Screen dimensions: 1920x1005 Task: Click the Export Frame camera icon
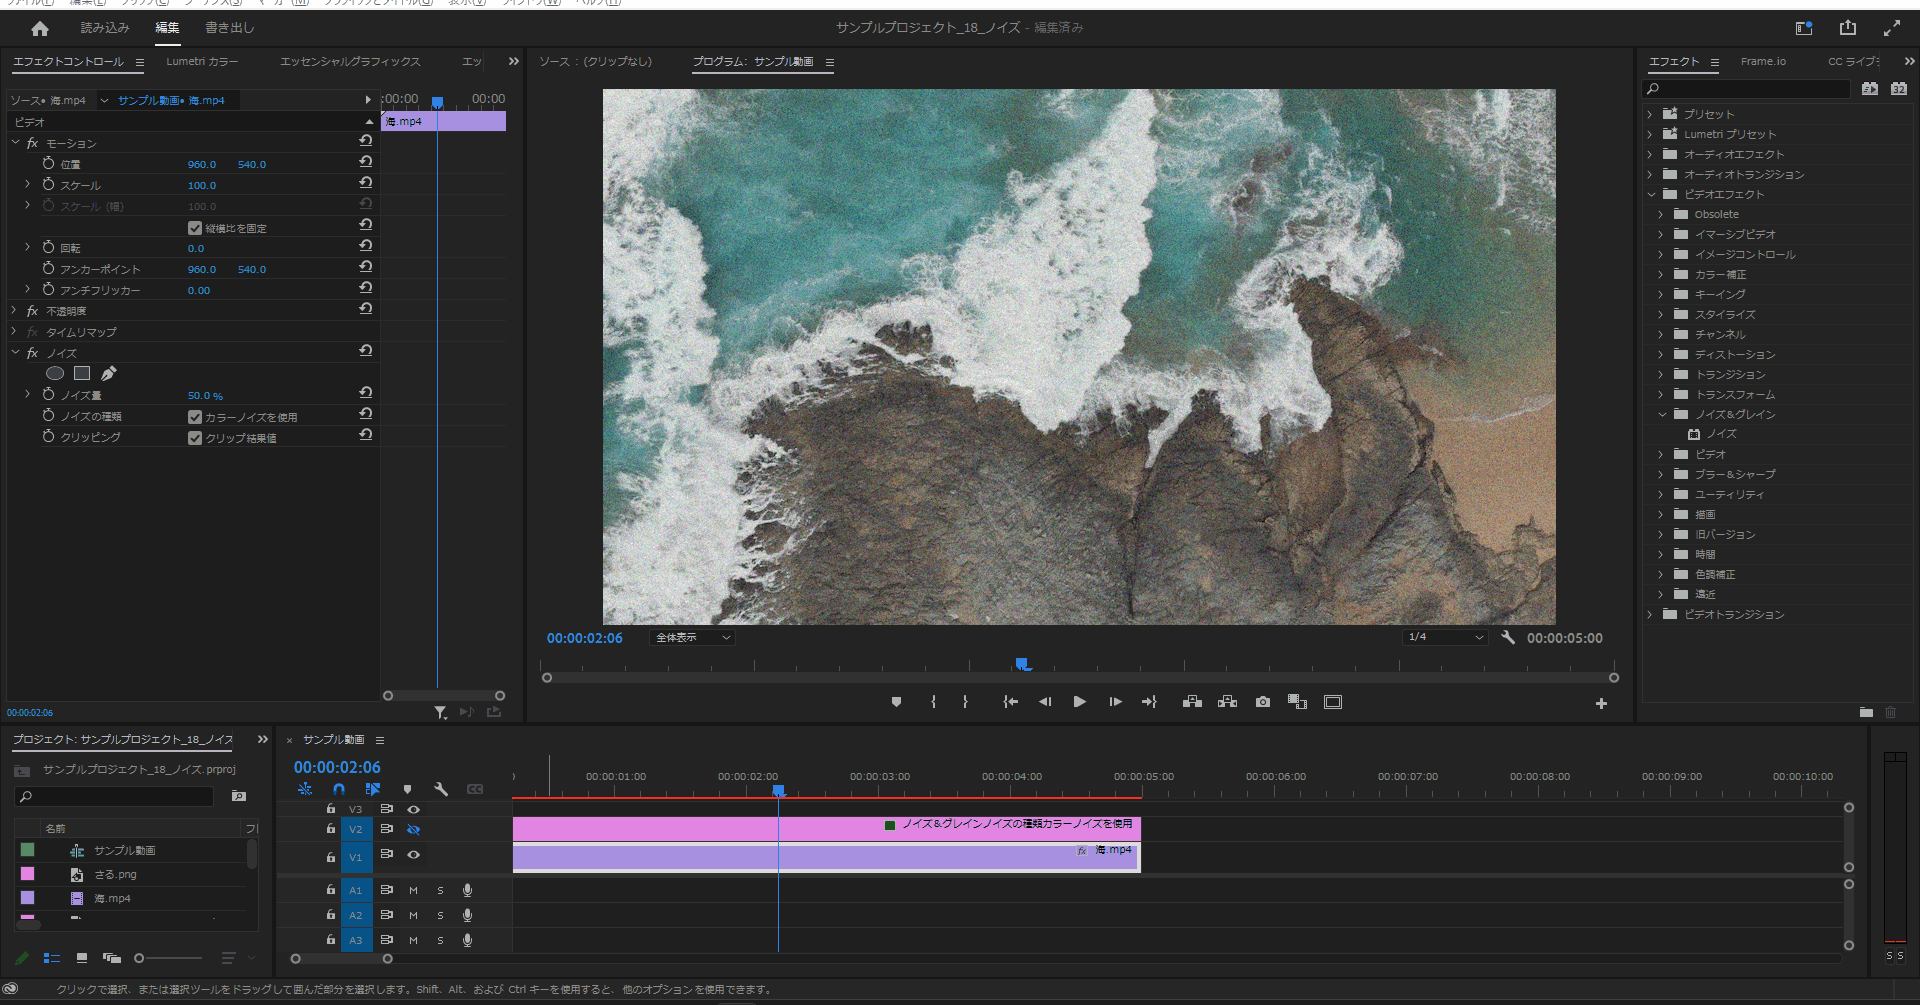click(x=1263, y=702)
